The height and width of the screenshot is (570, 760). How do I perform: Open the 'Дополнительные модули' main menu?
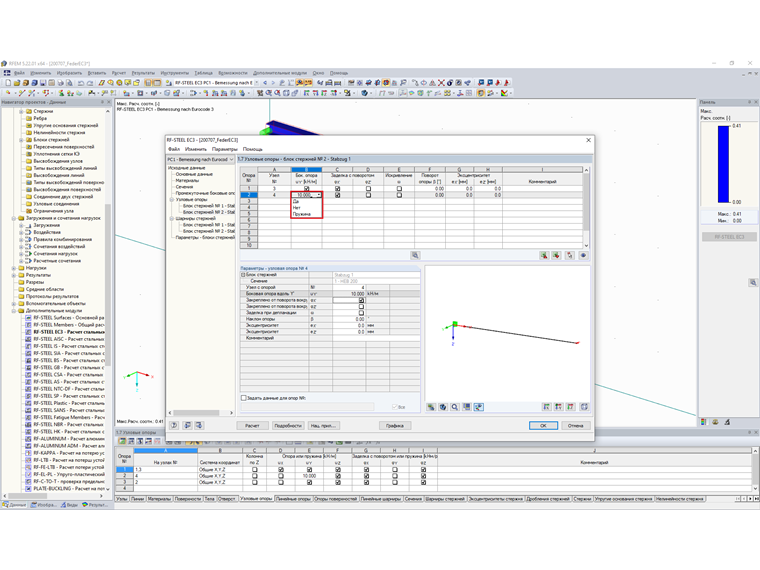click(280, 73)
